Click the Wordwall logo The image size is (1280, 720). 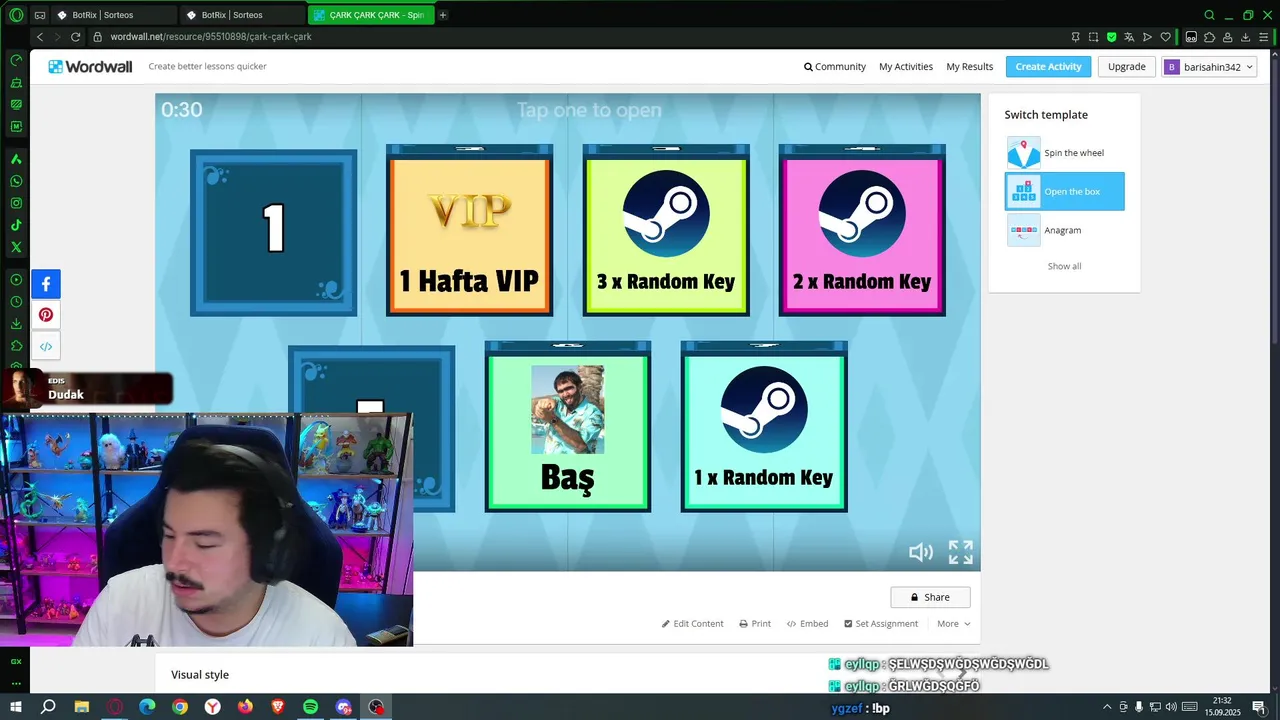[x=90, y=66]
